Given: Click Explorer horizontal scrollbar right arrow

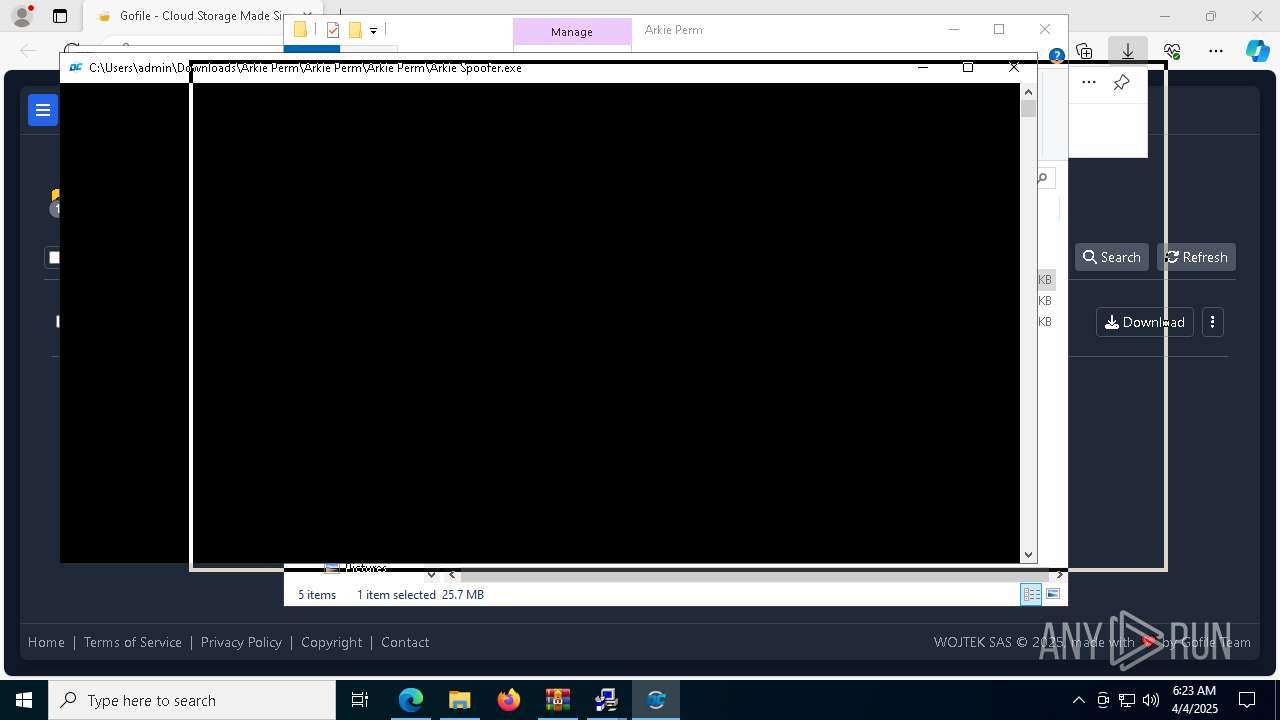Looking at the screenshot, I should coord(1060,575).
